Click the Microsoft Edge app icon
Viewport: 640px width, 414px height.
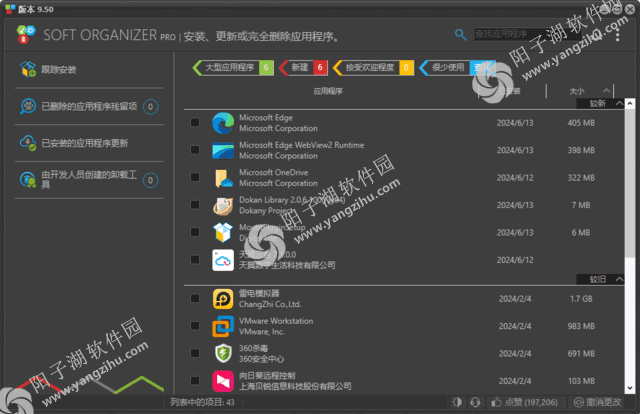[223, 123]
